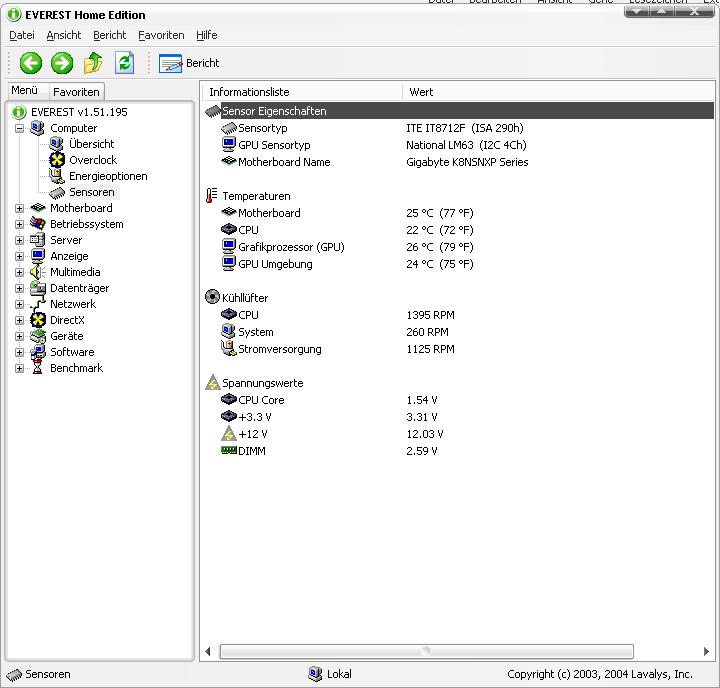Viewport: 720px width, 688px height.
Task: Select the Motherboard Name row
Action: point(459,162)
